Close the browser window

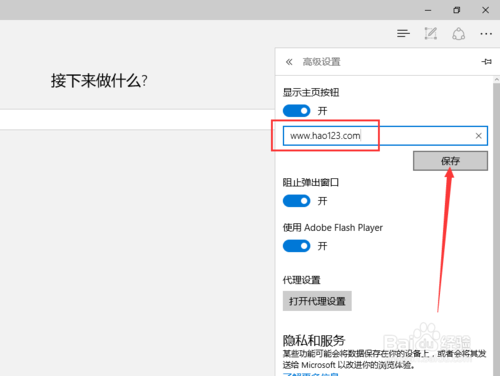pyautogui.click(x=485, y=10)
